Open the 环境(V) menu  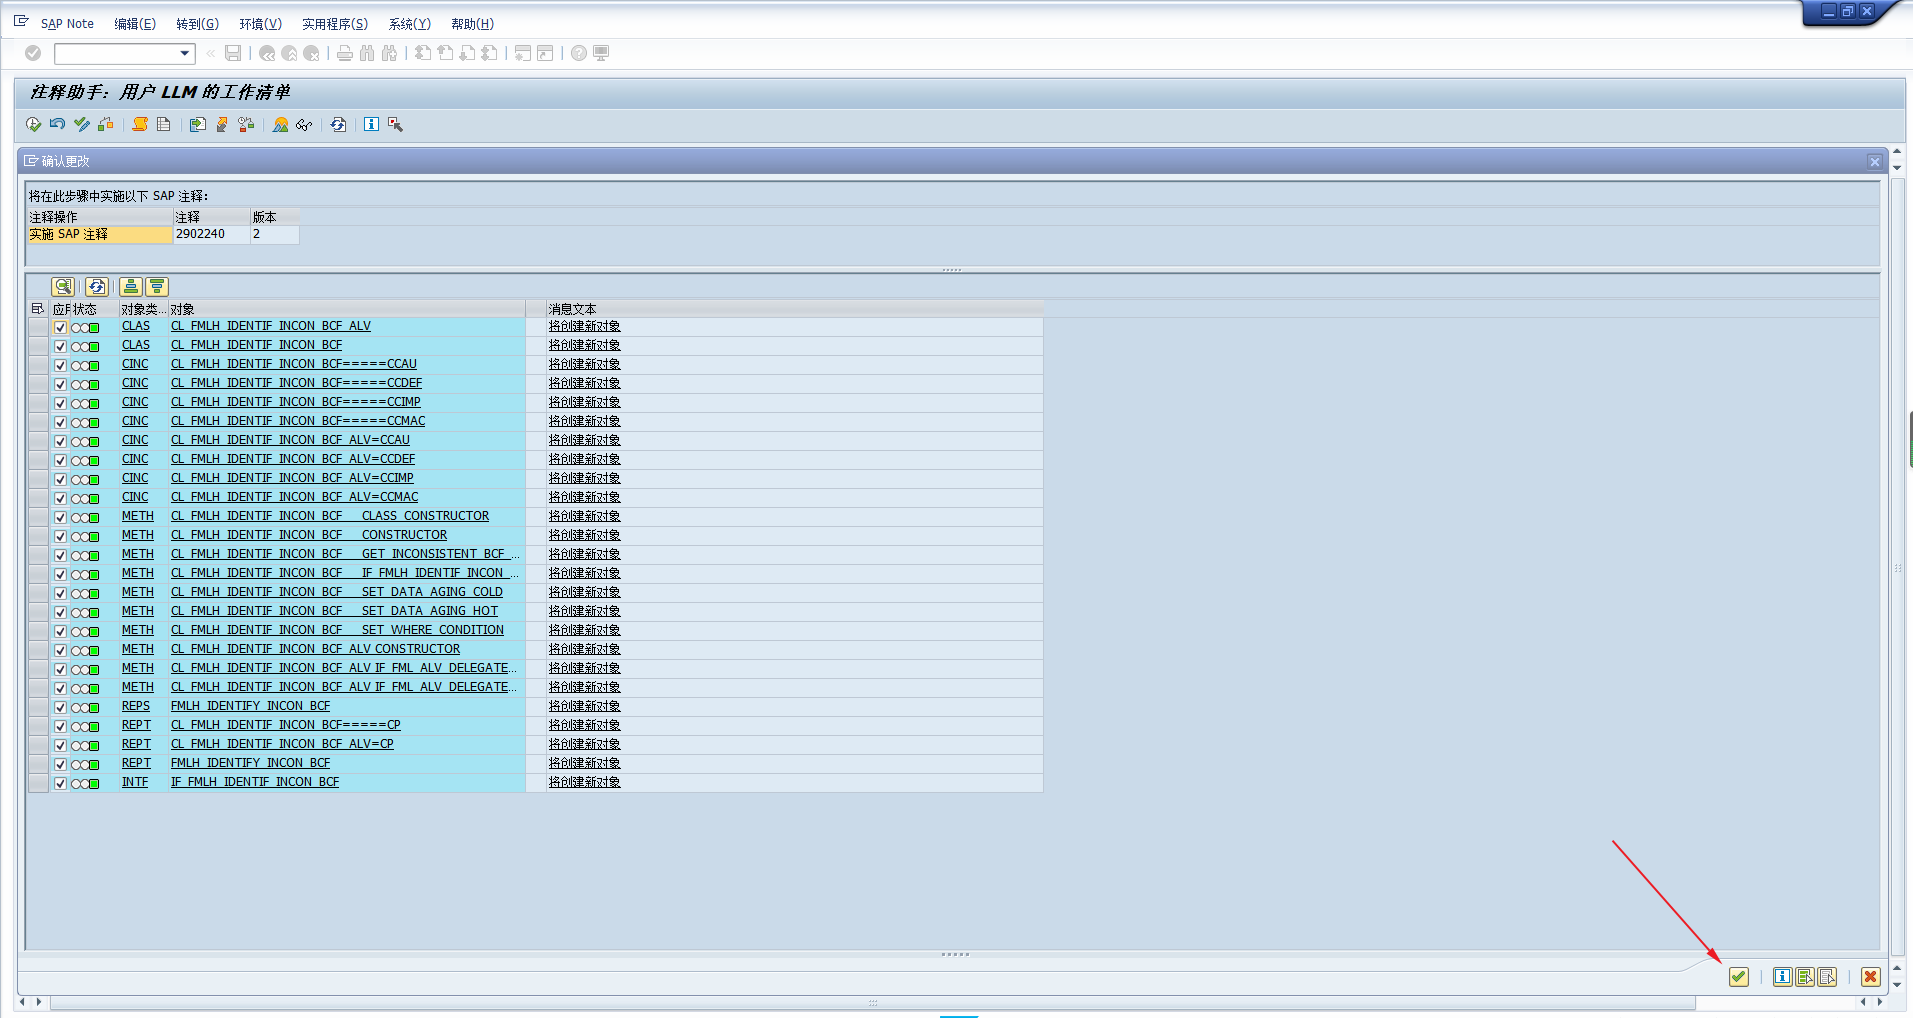(x=260, y=24)
